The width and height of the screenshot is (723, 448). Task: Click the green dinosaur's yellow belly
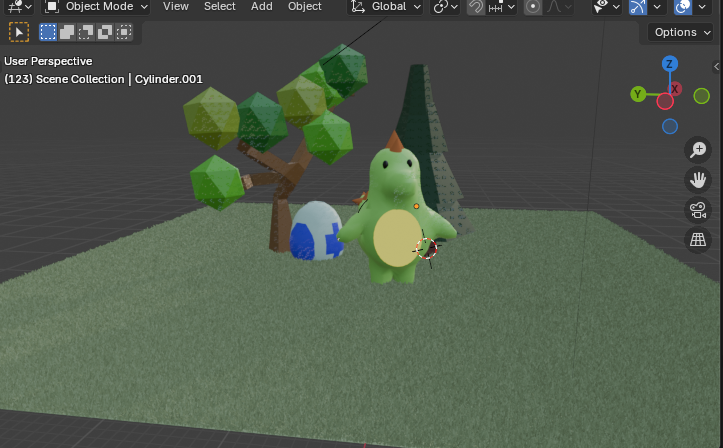coord(395,239)
